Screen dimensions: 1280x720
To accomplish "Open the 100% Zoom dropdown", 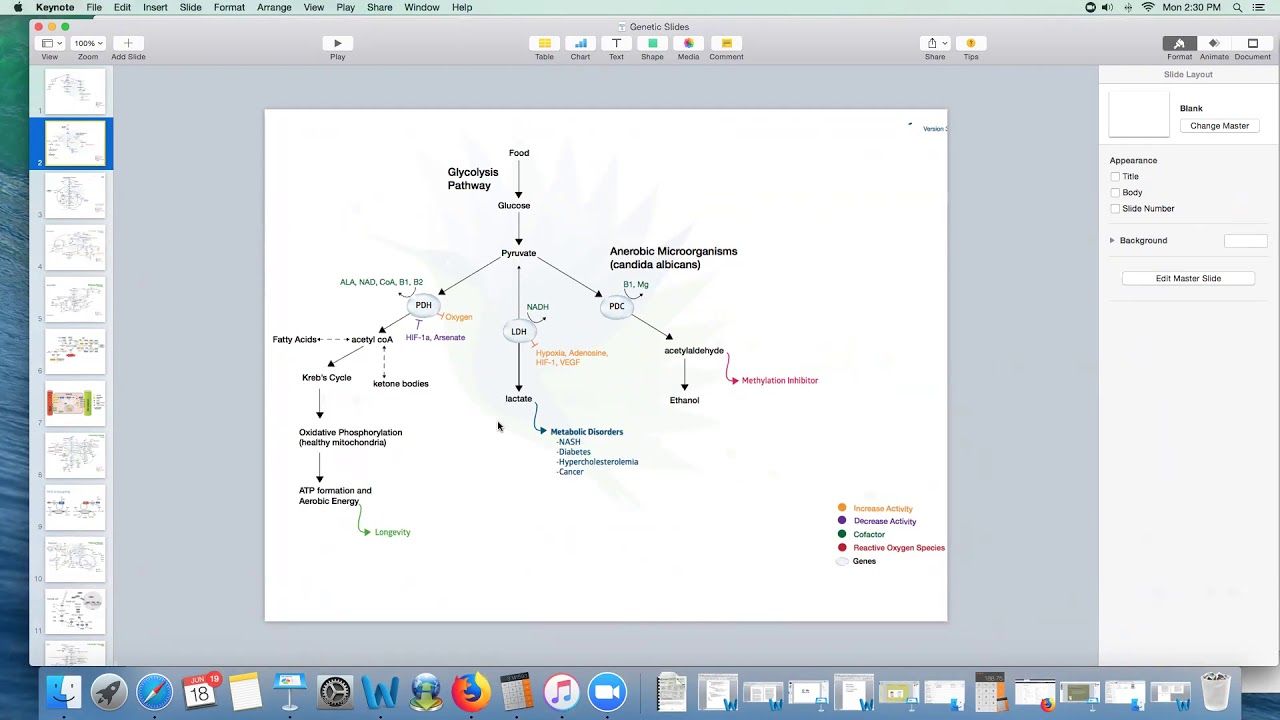I will tap(88, 43).
